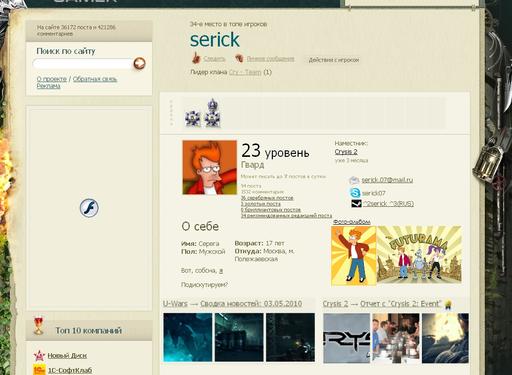The image size is (512, 375).
Task: Open the Futurama group photo thumbnail
Action: (419, 255)
